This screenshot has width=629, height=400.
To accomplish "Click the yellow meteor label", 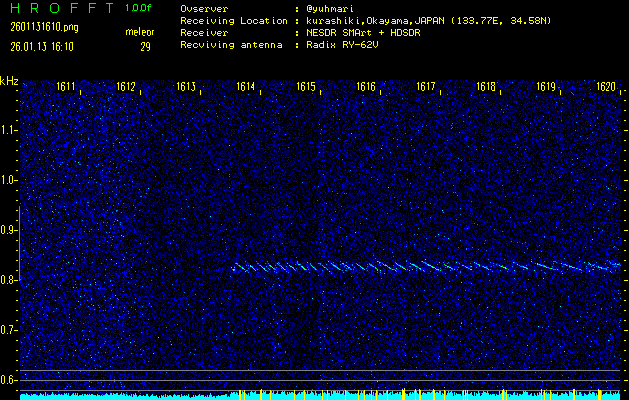I will coord(140,33).
